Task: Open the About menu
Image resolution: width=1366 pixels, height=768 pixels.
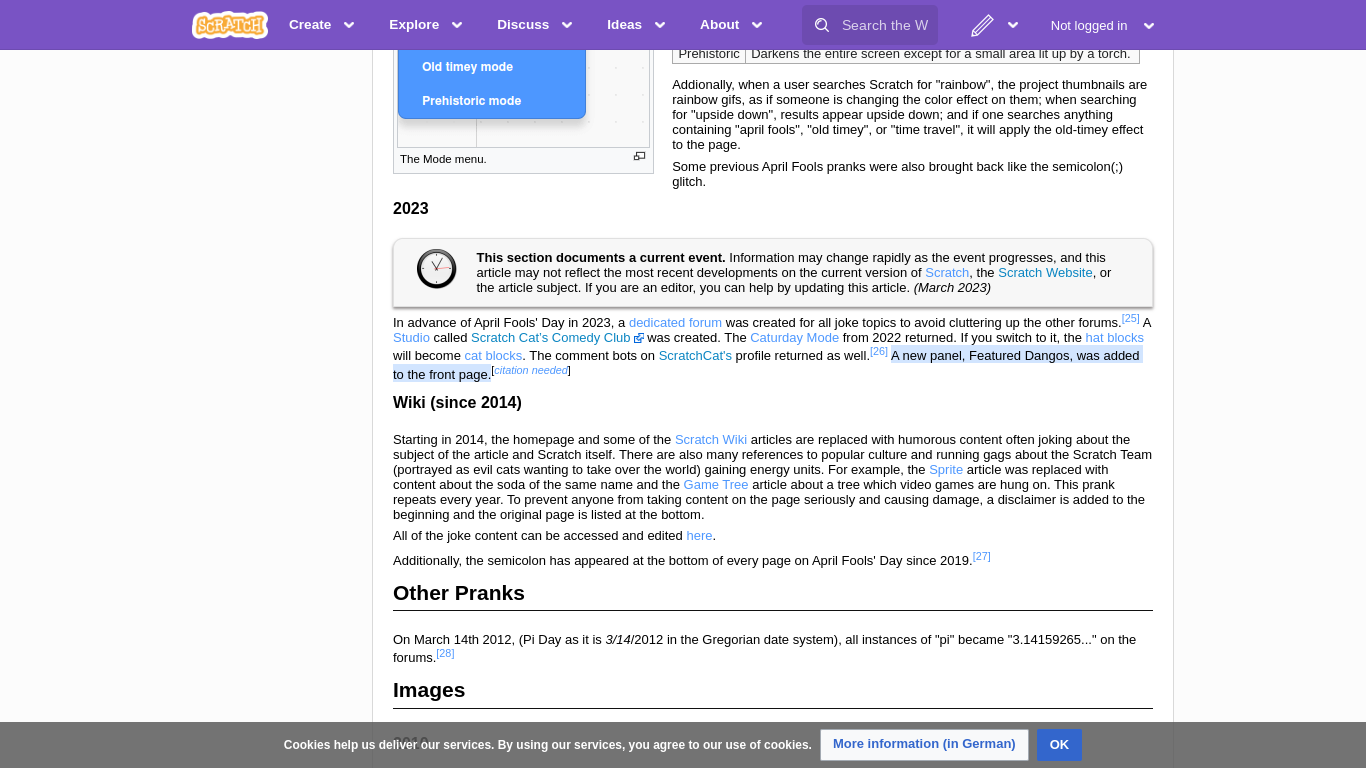Action: pyautogui.click(x=731, y=24)
